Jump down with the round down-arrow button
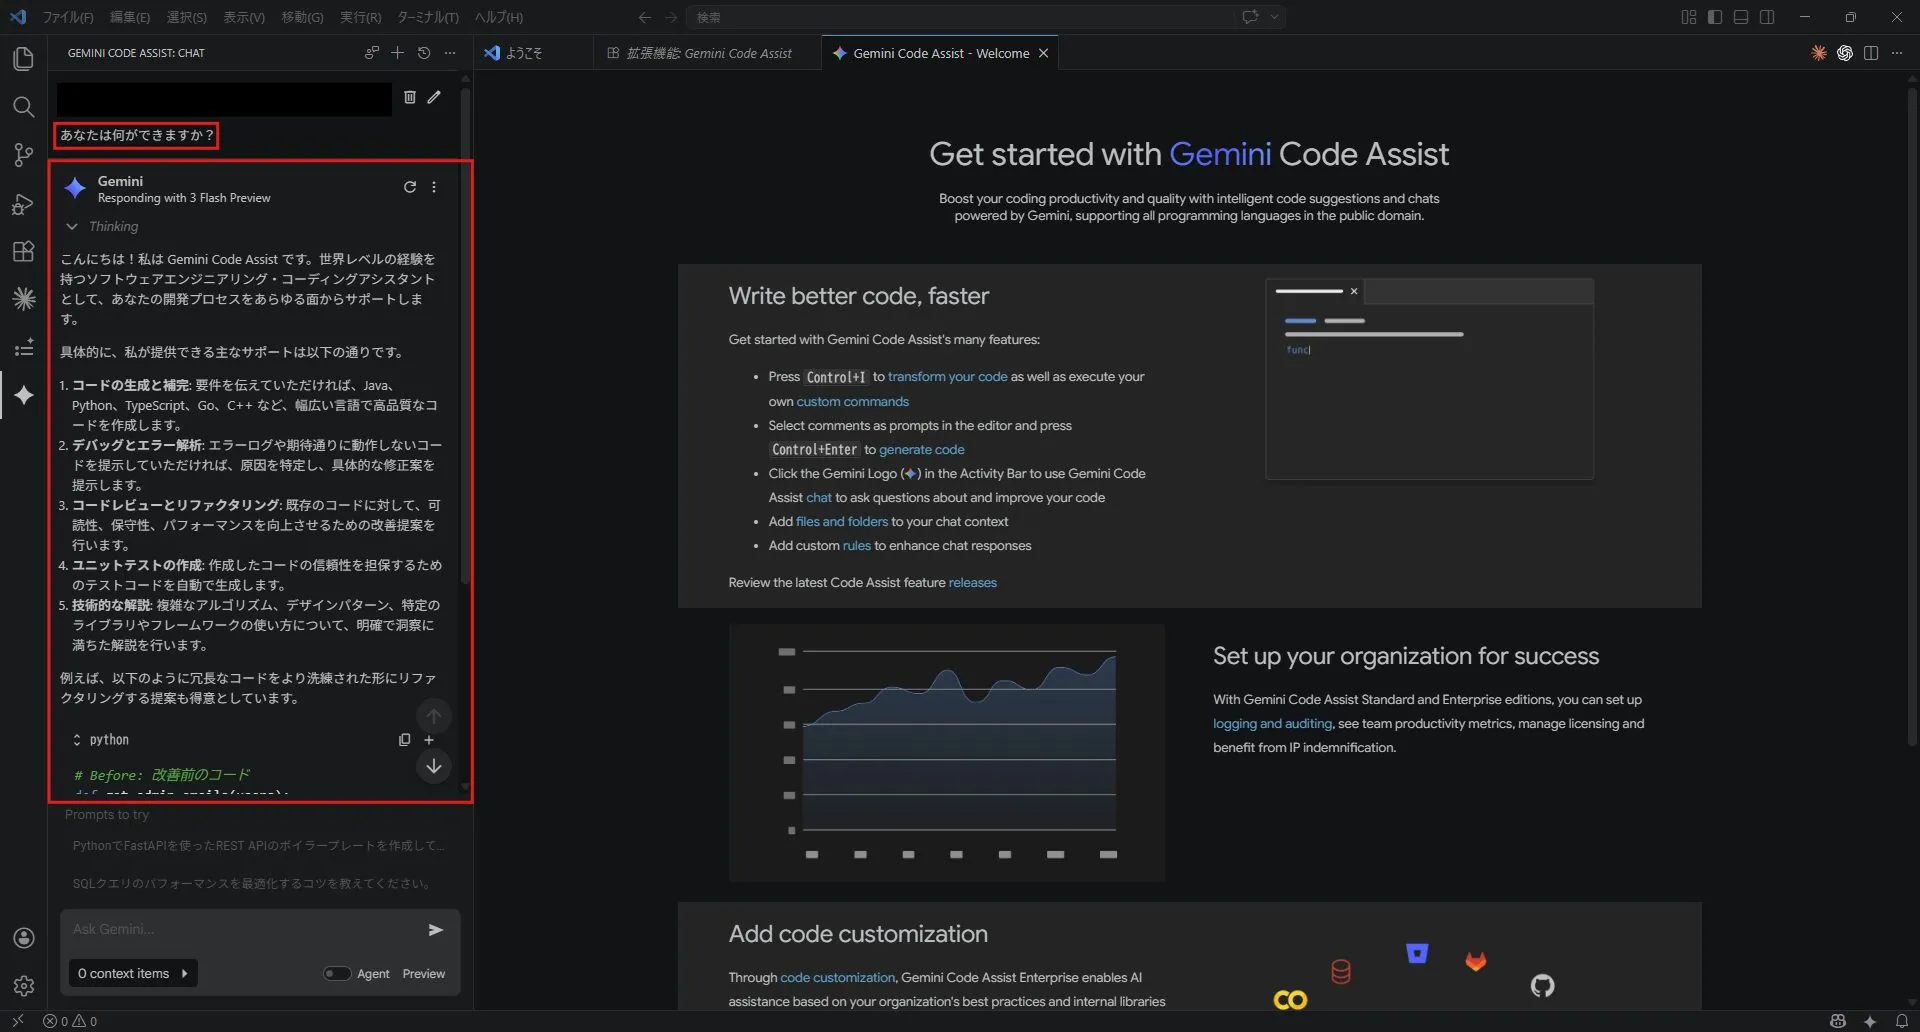This screenshot has width=1920, height=1032. click(434, 766)
